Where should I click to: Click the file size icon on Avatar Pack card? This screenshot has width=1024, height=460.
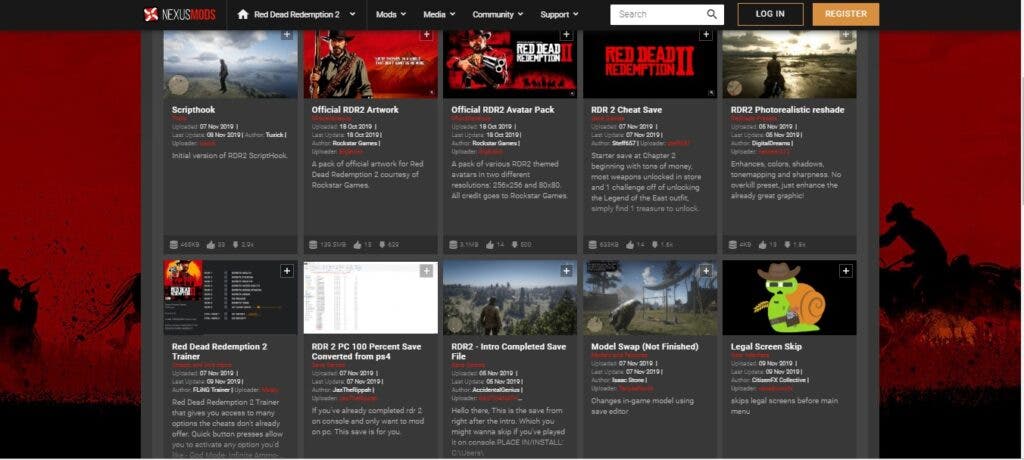coord(453,244)
